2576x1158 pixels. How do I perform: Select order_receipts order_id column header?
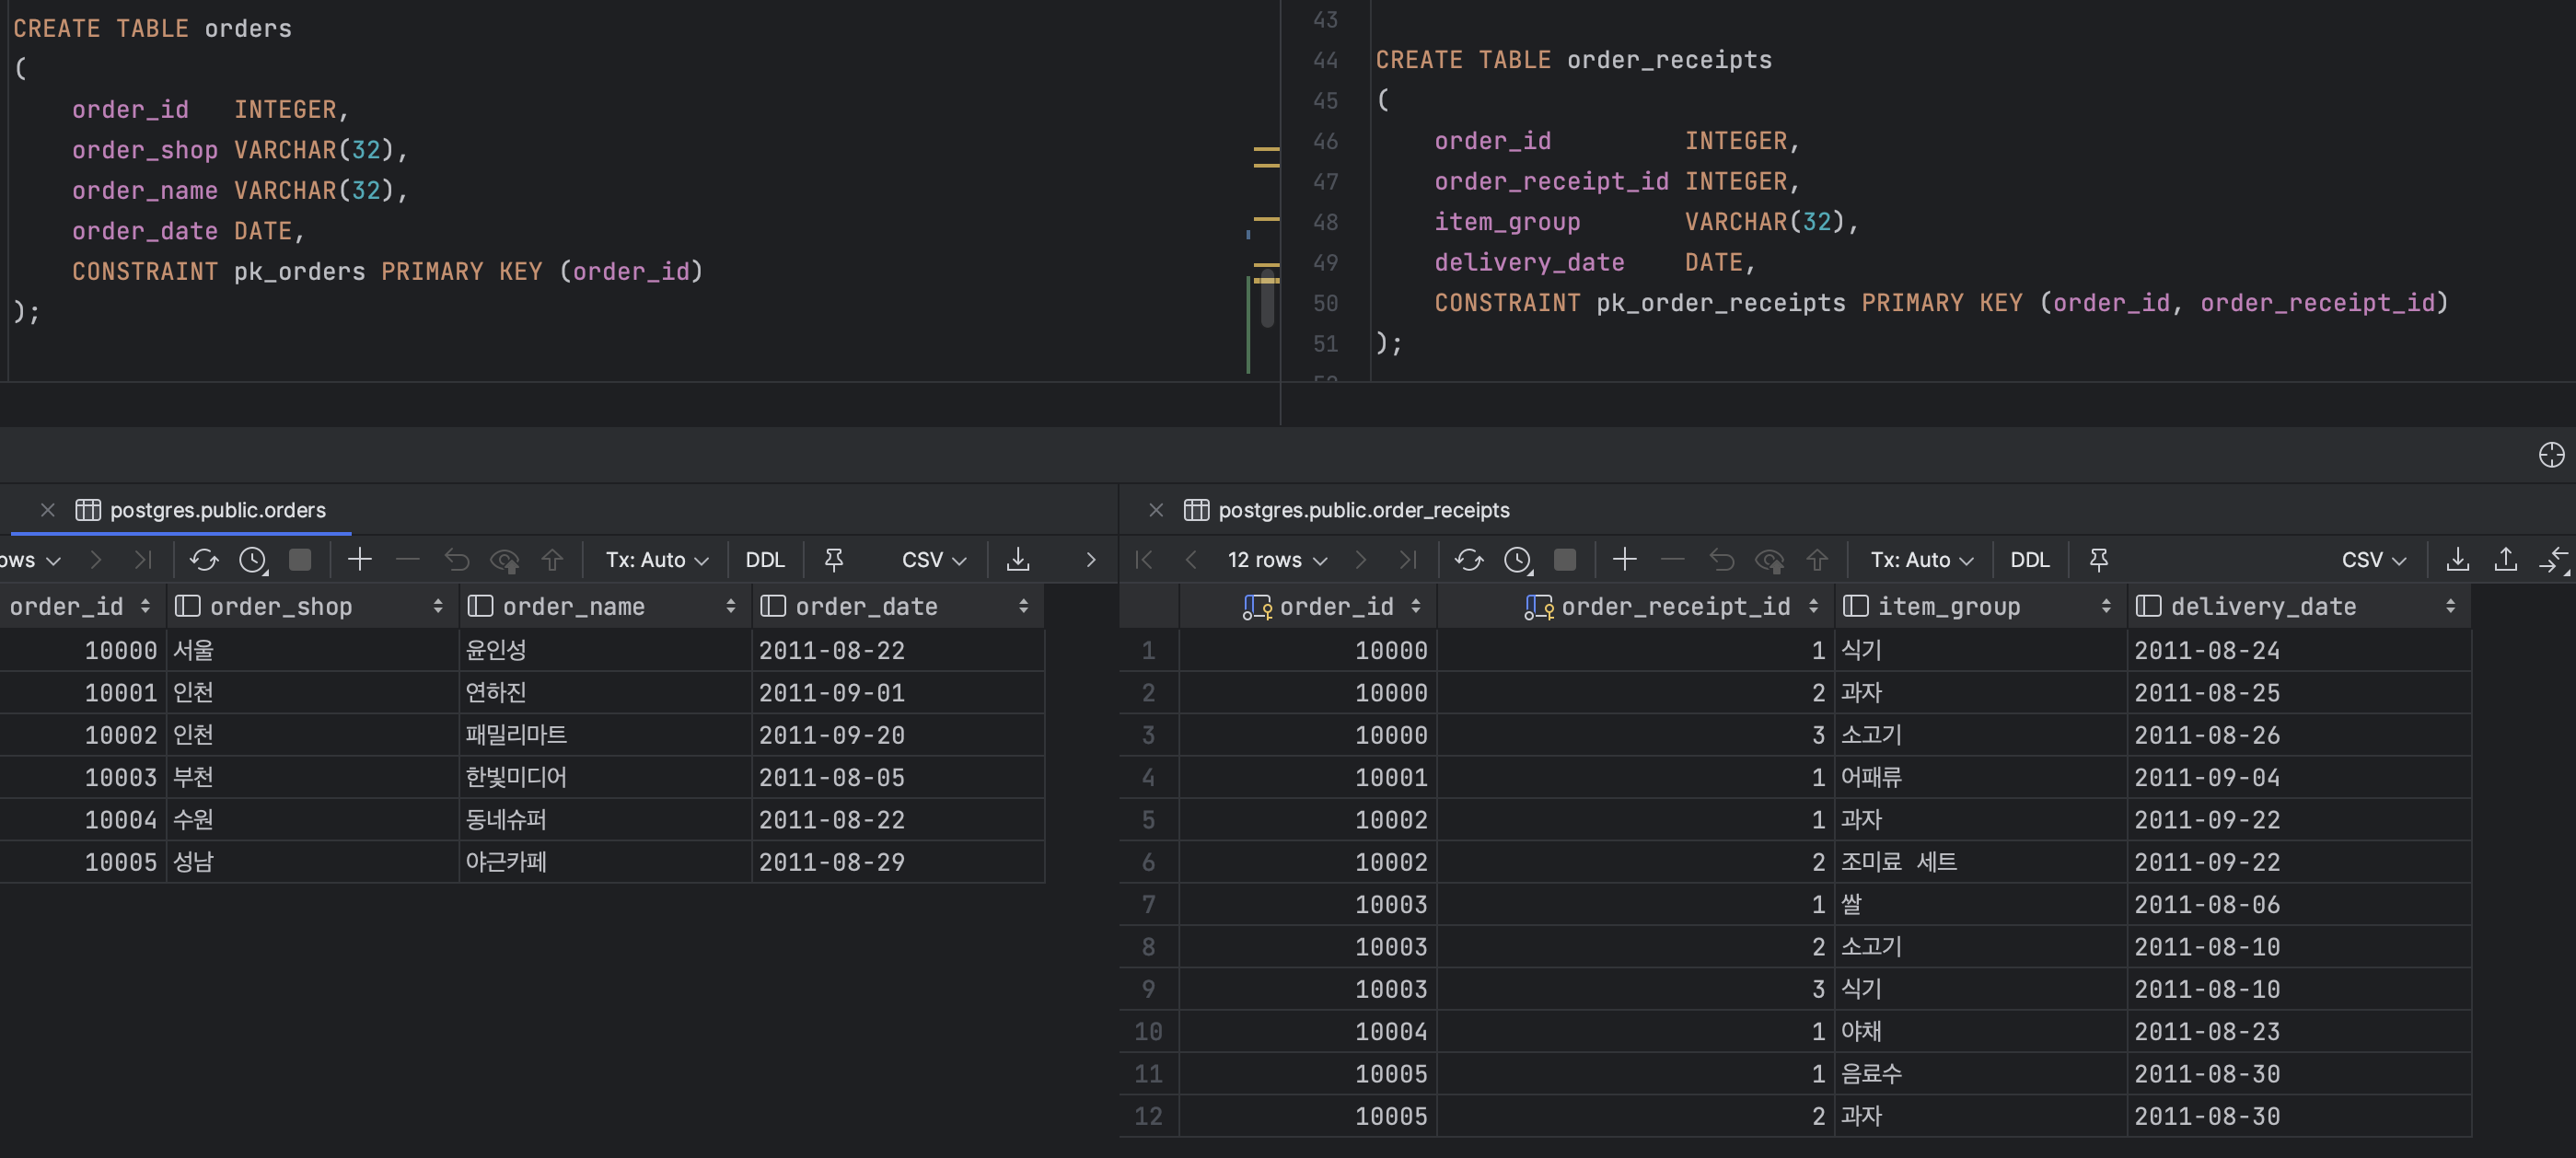point(1308,606)
